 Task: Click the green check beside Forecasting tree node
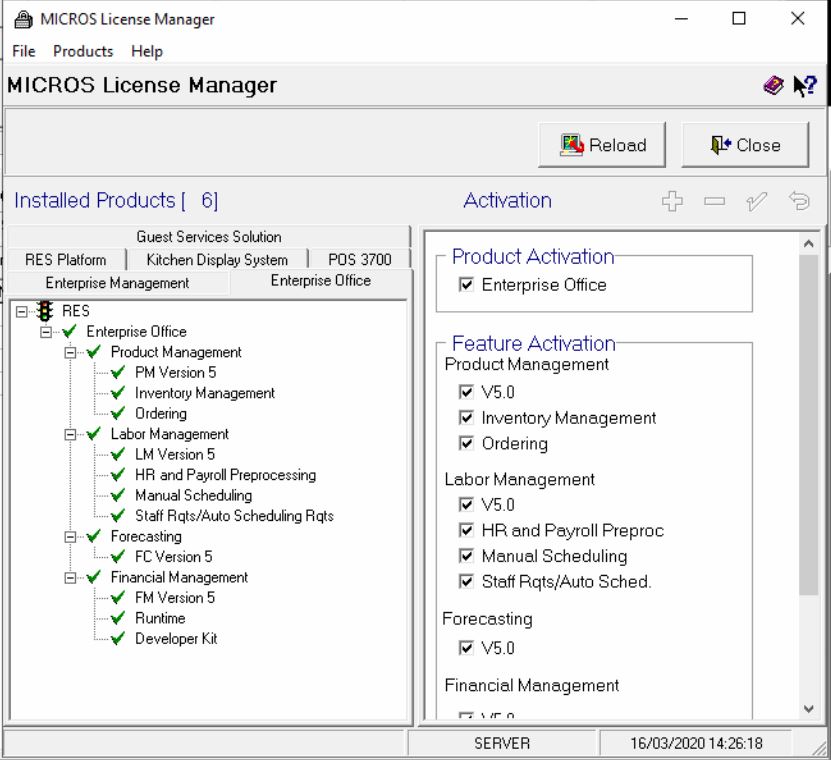coord(94,536)
